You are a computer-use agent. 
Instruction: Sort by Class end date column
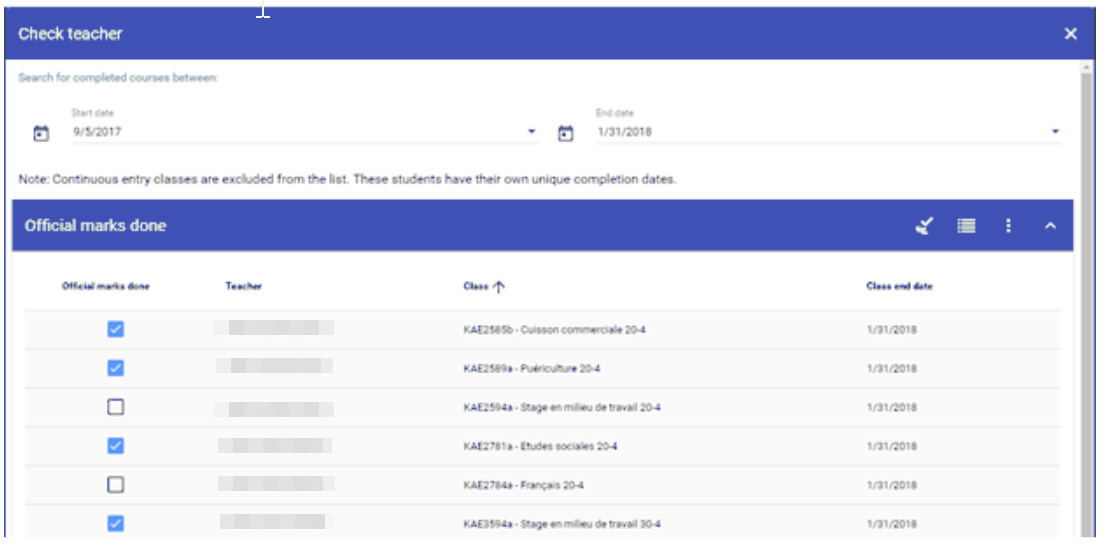899,286
